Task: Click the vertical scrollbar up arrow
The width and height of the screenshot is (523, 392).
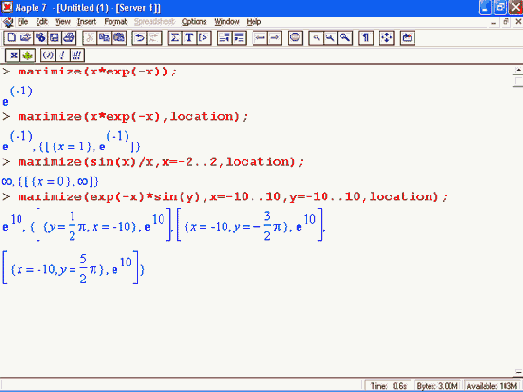Action: click(x=518, y=70)
